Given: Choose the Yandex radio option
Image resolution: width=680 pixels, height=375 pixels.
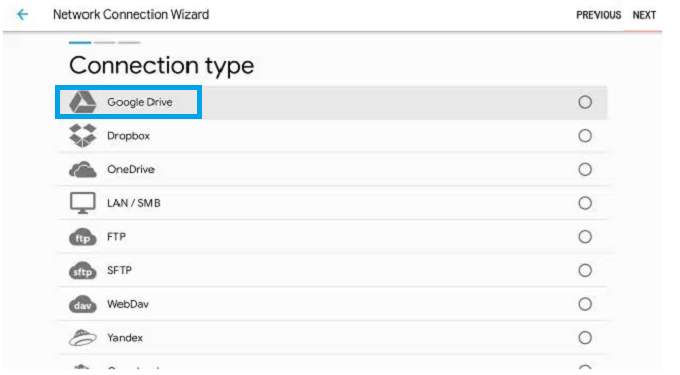Looking at the screenshot, I should [585, 338].
